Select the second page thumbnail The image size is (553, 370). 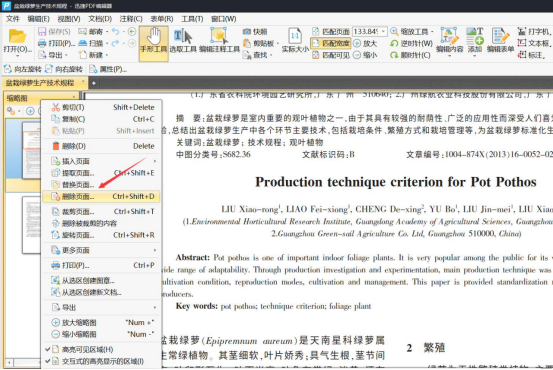(31, 225)
